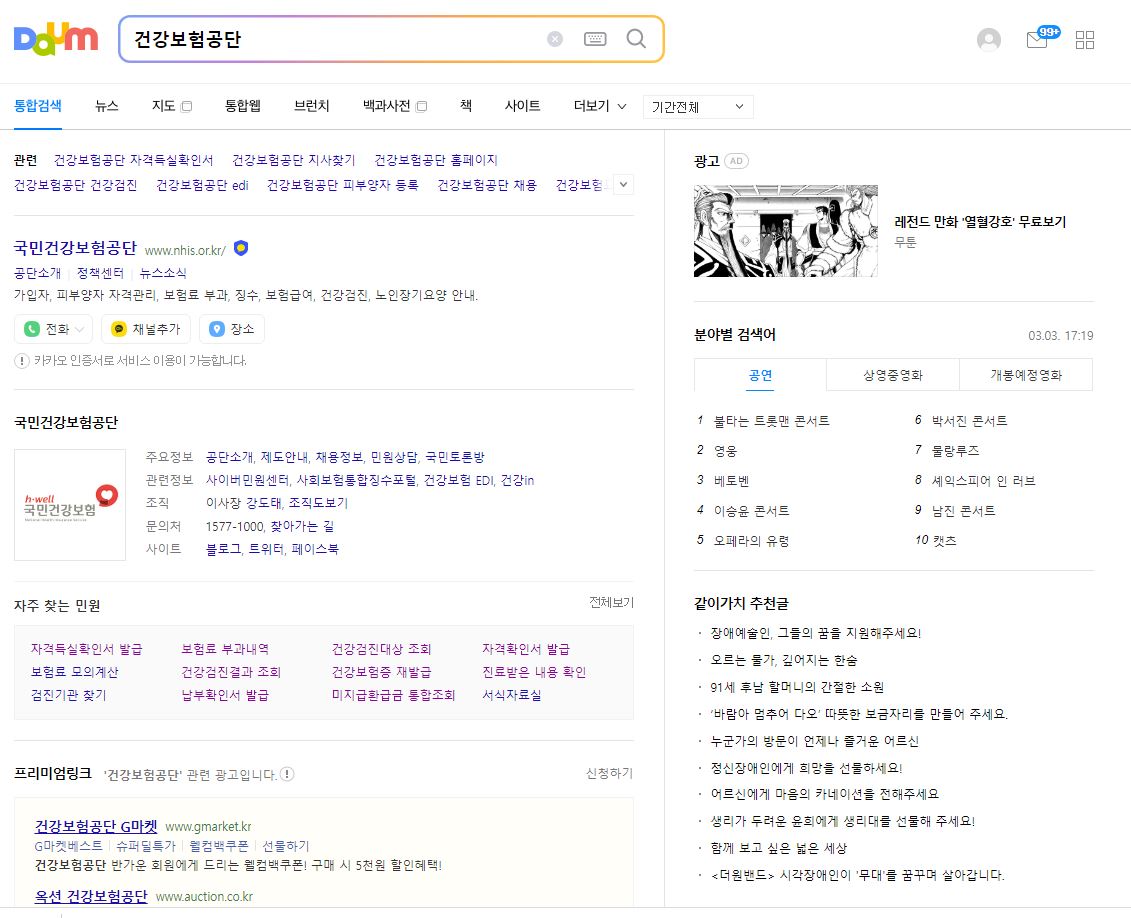Viewport: 1131px width, 918px height.
Task: Open 슈퍼딜특가 link under G마켓 ad
Action: click(x=146, y=845)
